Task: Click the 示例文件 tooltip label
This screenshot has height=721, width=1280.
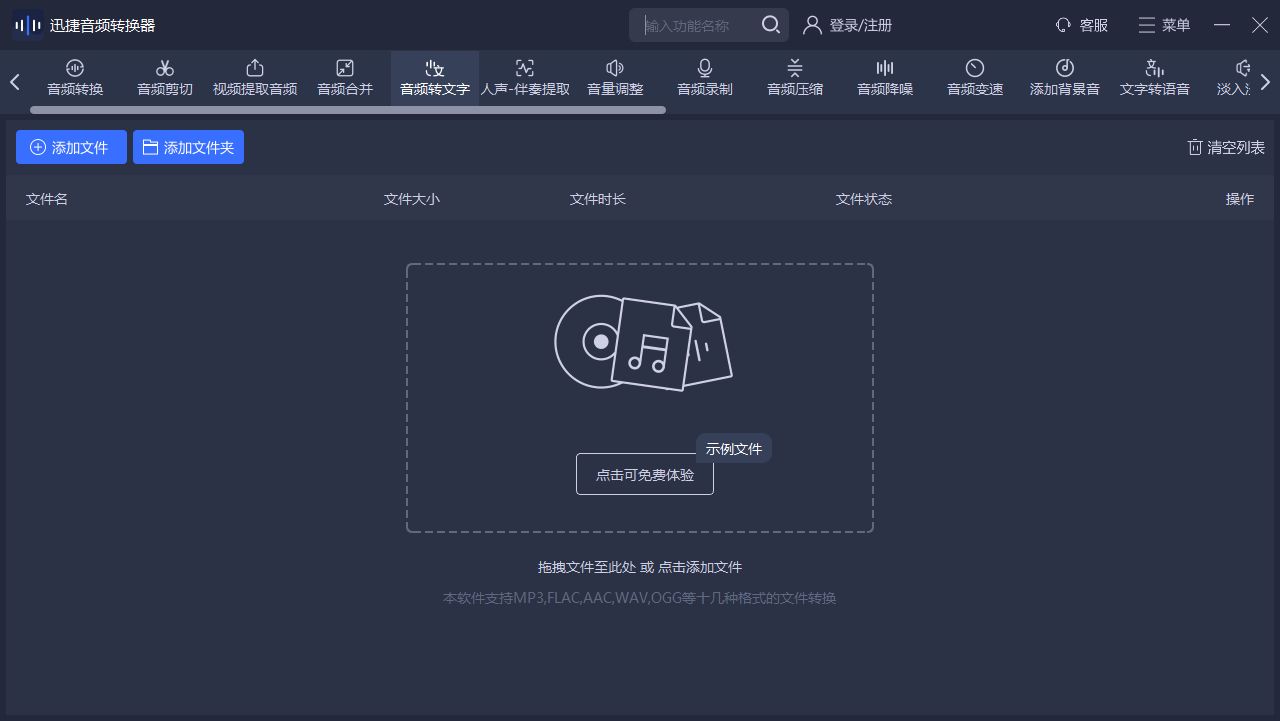Action: click(x=734, y=449)
